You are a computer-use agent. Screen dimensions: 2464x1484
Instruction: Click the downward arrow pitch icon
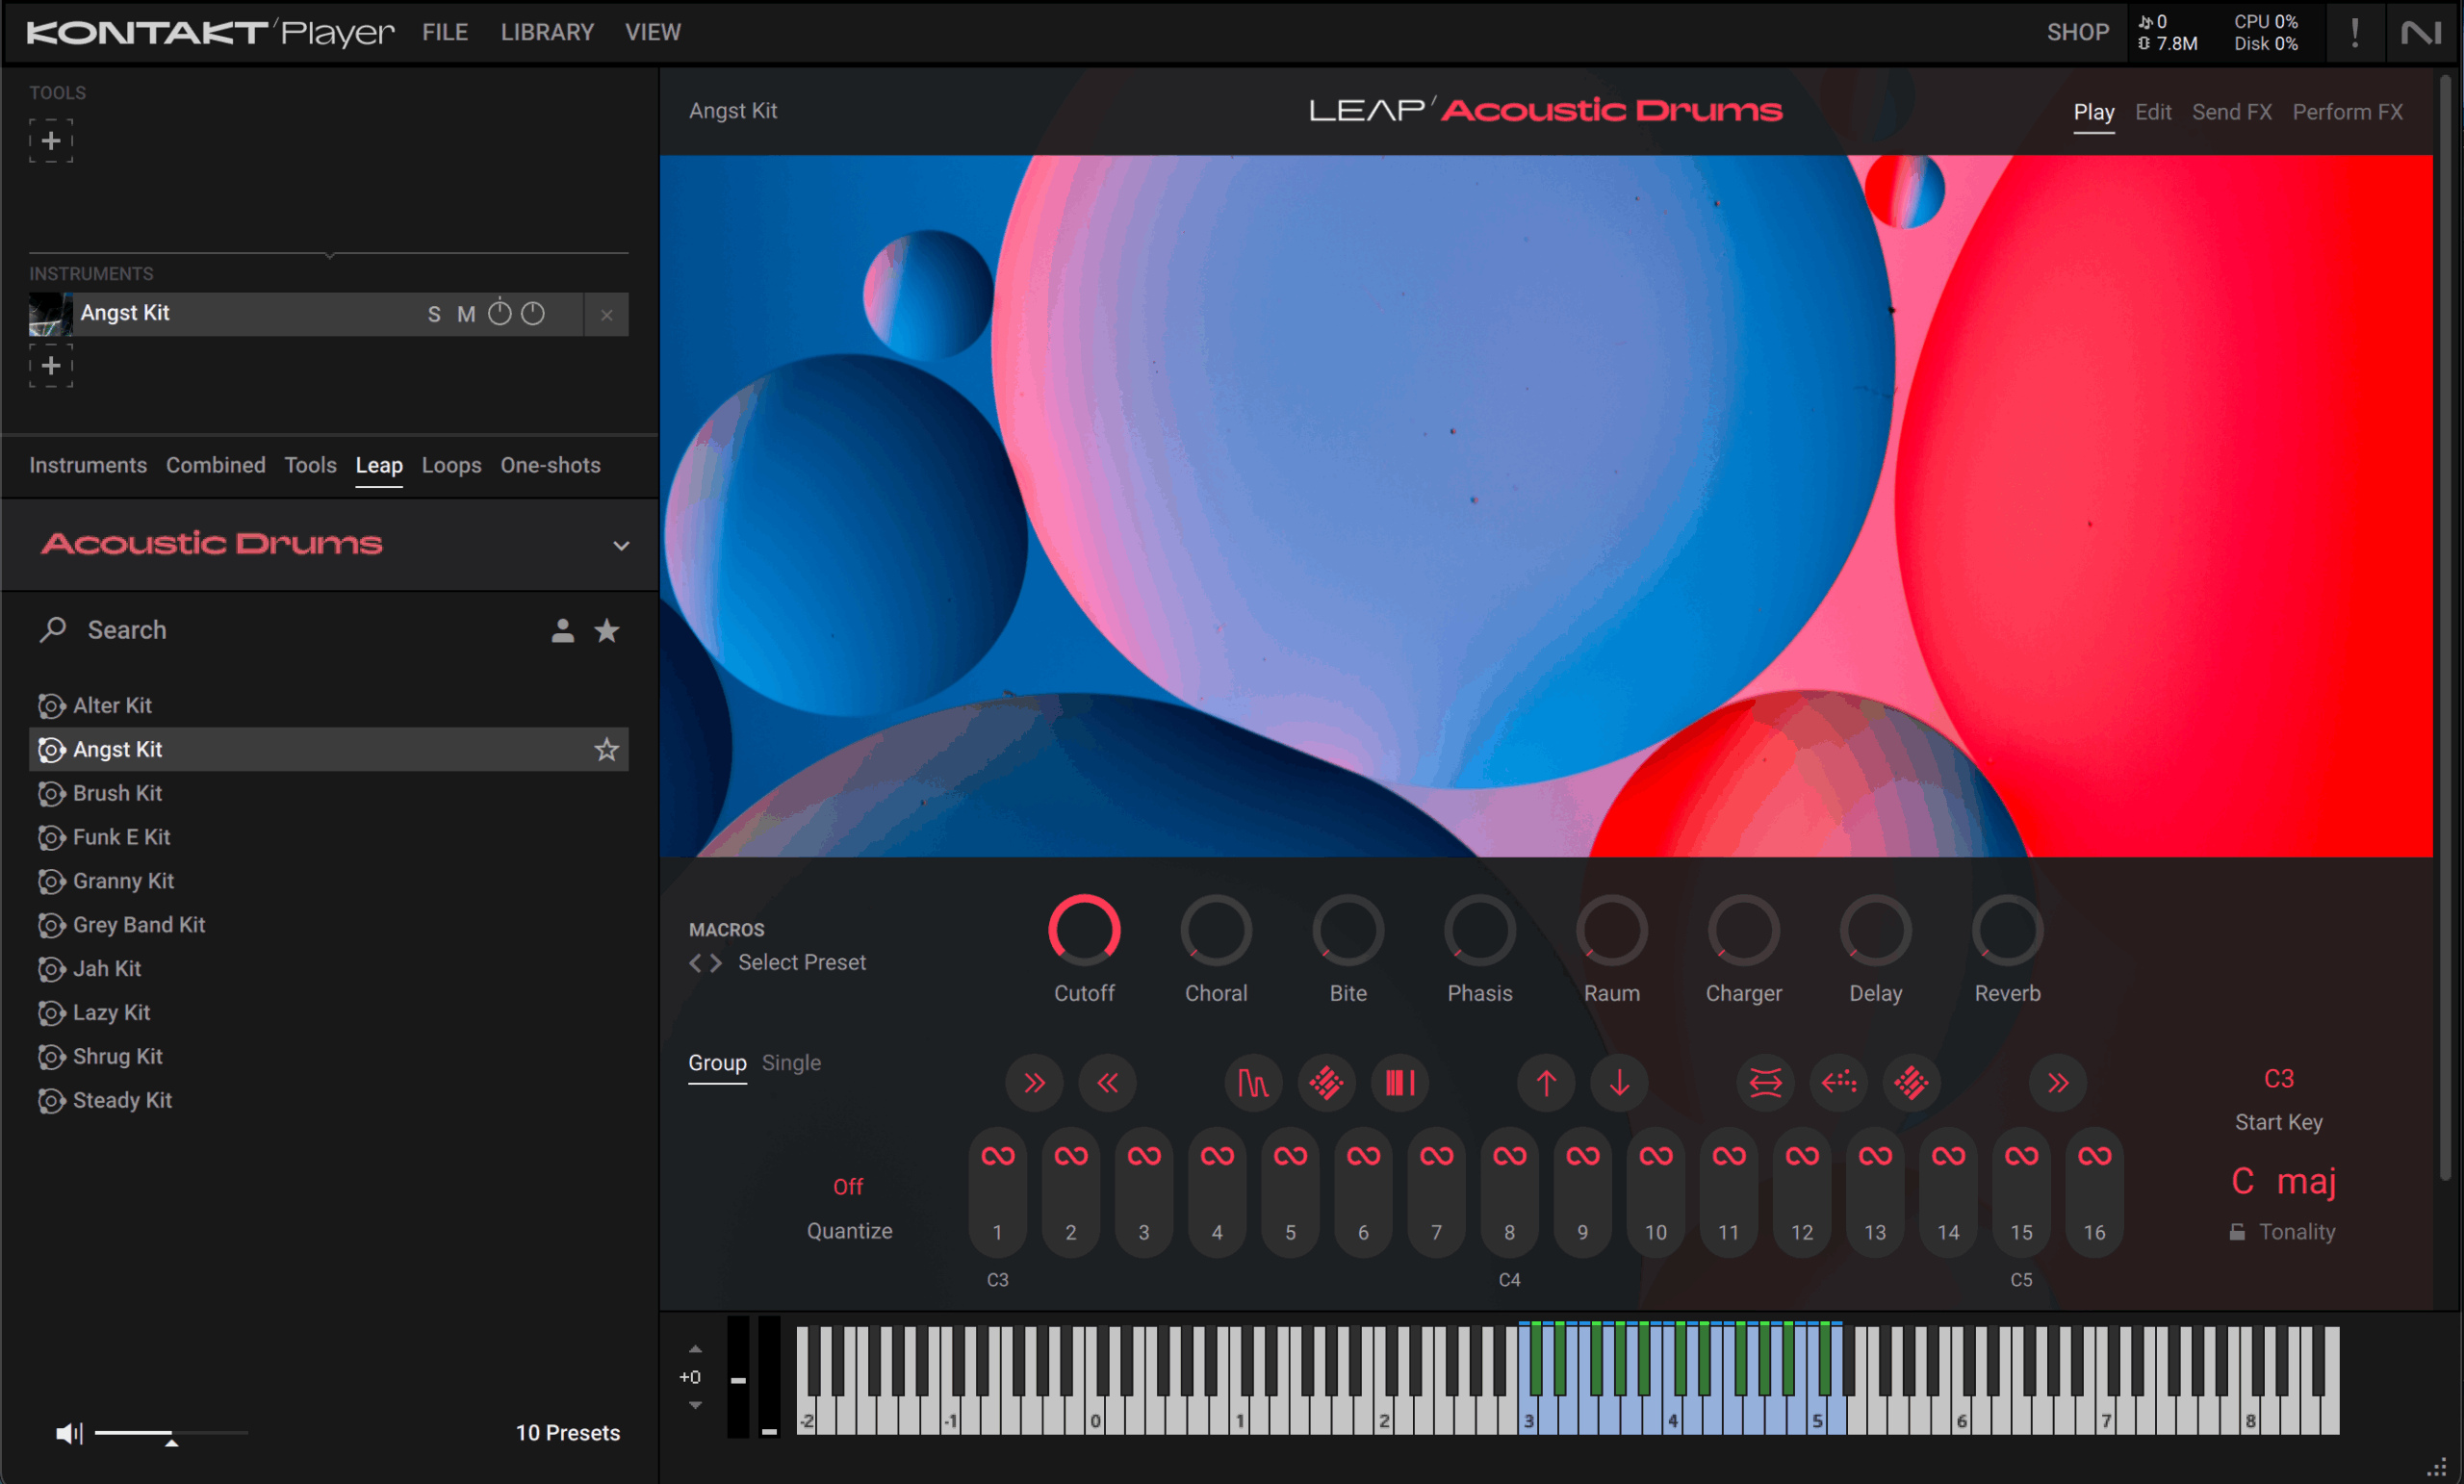tap(1619, 1083)
